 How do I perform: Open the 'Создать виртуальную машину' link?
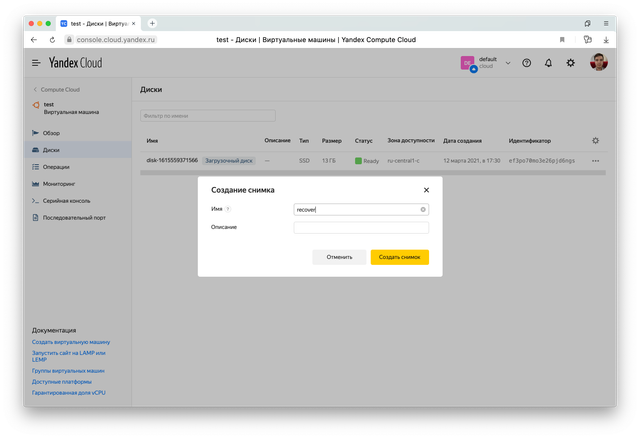(x=71, y=342)
